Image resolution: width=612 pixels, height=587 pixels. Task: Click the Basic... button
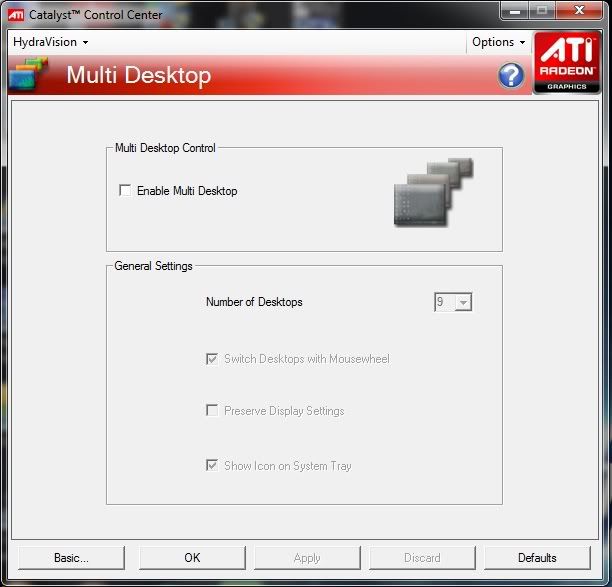pos(71,558)
